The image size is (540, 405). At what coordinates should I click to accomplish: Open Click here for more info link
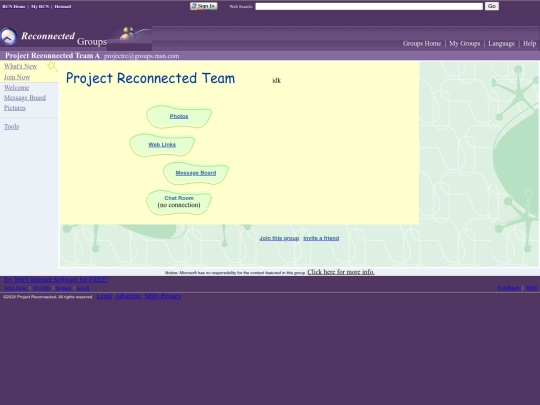click(341, 272)
